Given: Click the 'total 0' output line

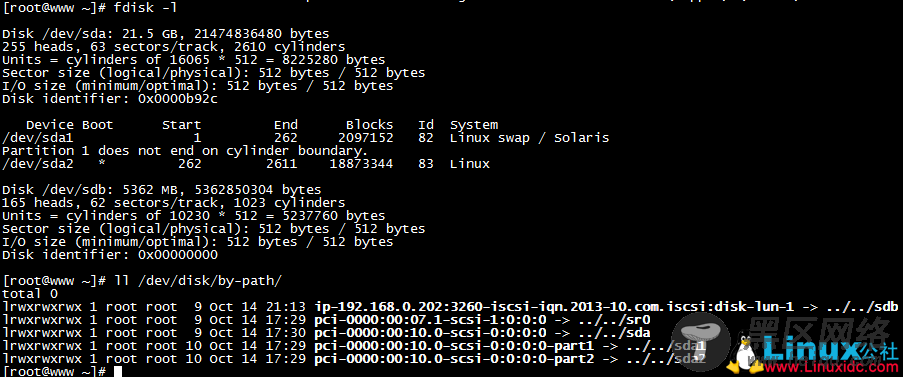Looking at the screenshot, I should point(30,294).
